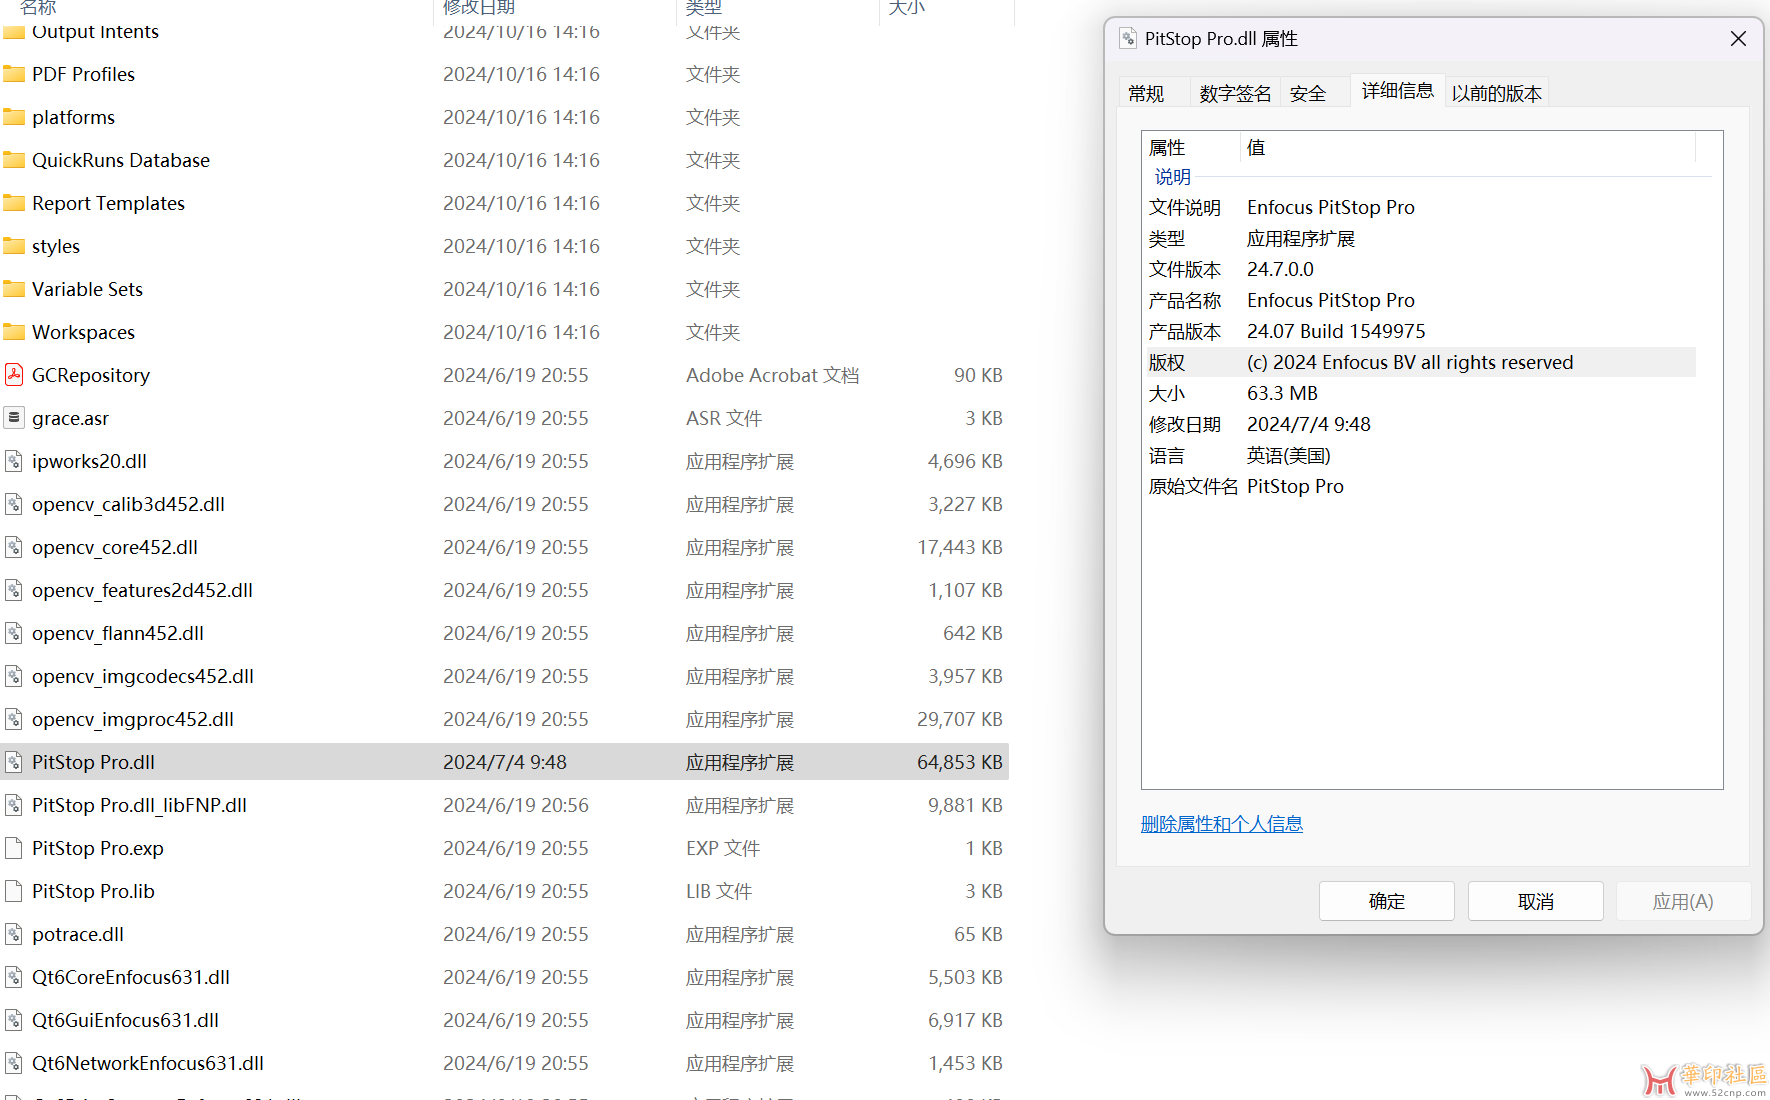
Task: Open the 数字签名 tab
Action: tap(1235, 93)
